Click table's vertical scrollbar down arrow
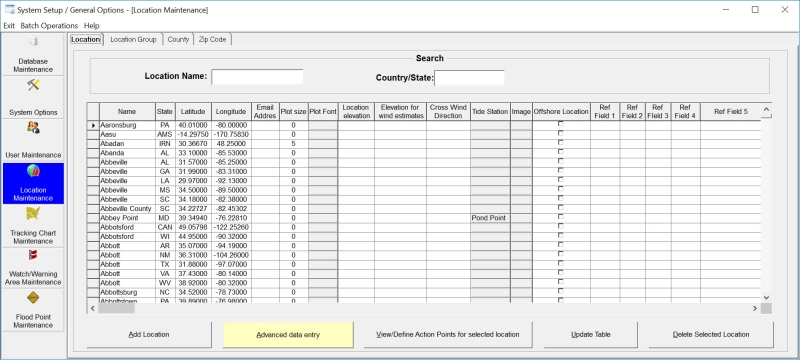Viewport: 800px width, 360px height. coord(766,297)
